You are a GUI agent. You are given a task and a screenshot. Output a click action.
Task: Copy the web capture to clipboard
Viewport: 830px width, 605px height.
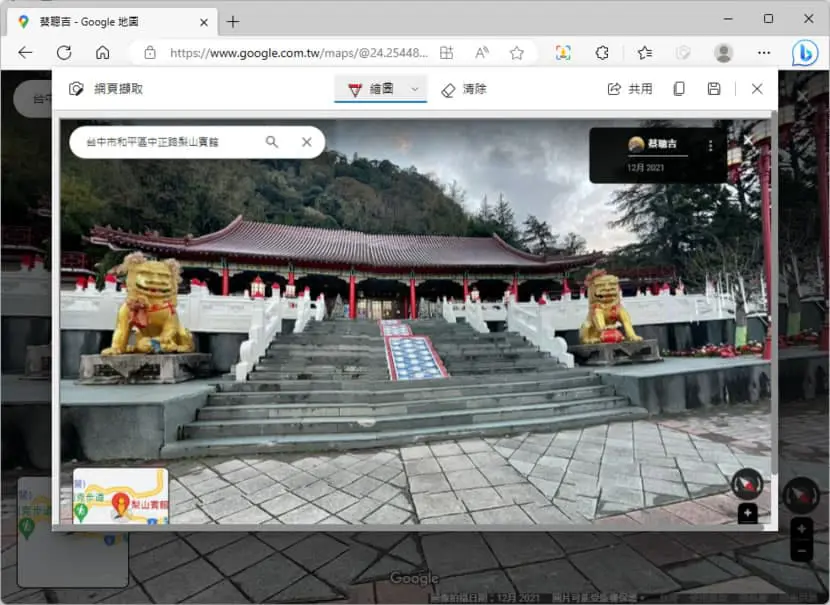point(679,89)
